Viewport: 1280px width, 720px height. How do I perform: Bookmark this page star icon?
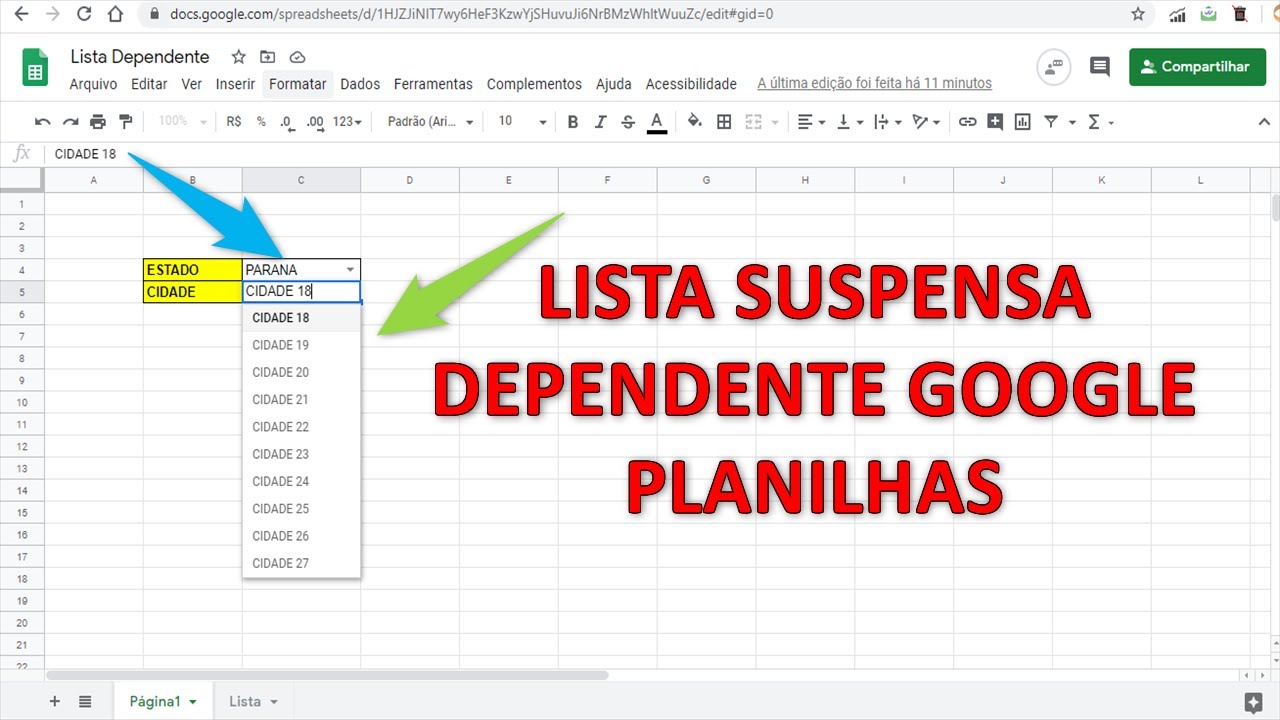coord(1138,14)
